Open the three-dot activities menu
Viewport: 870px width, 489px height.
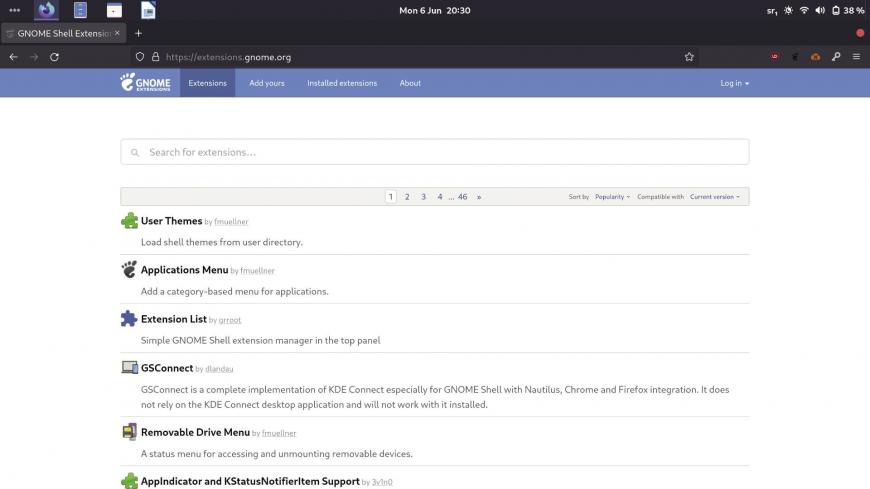(x=14, y=10)
